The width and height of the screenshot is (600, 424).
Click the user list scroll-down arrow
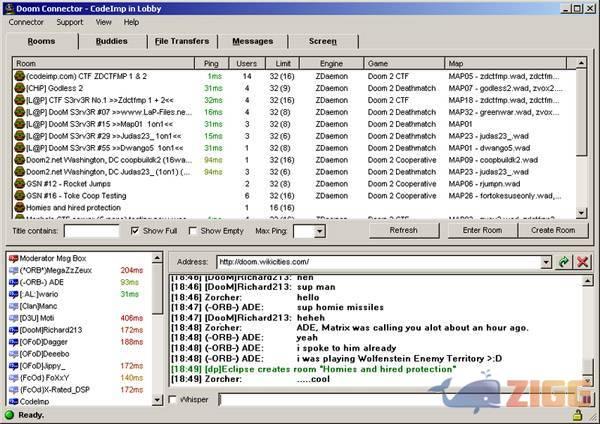[x=157, y=400]
